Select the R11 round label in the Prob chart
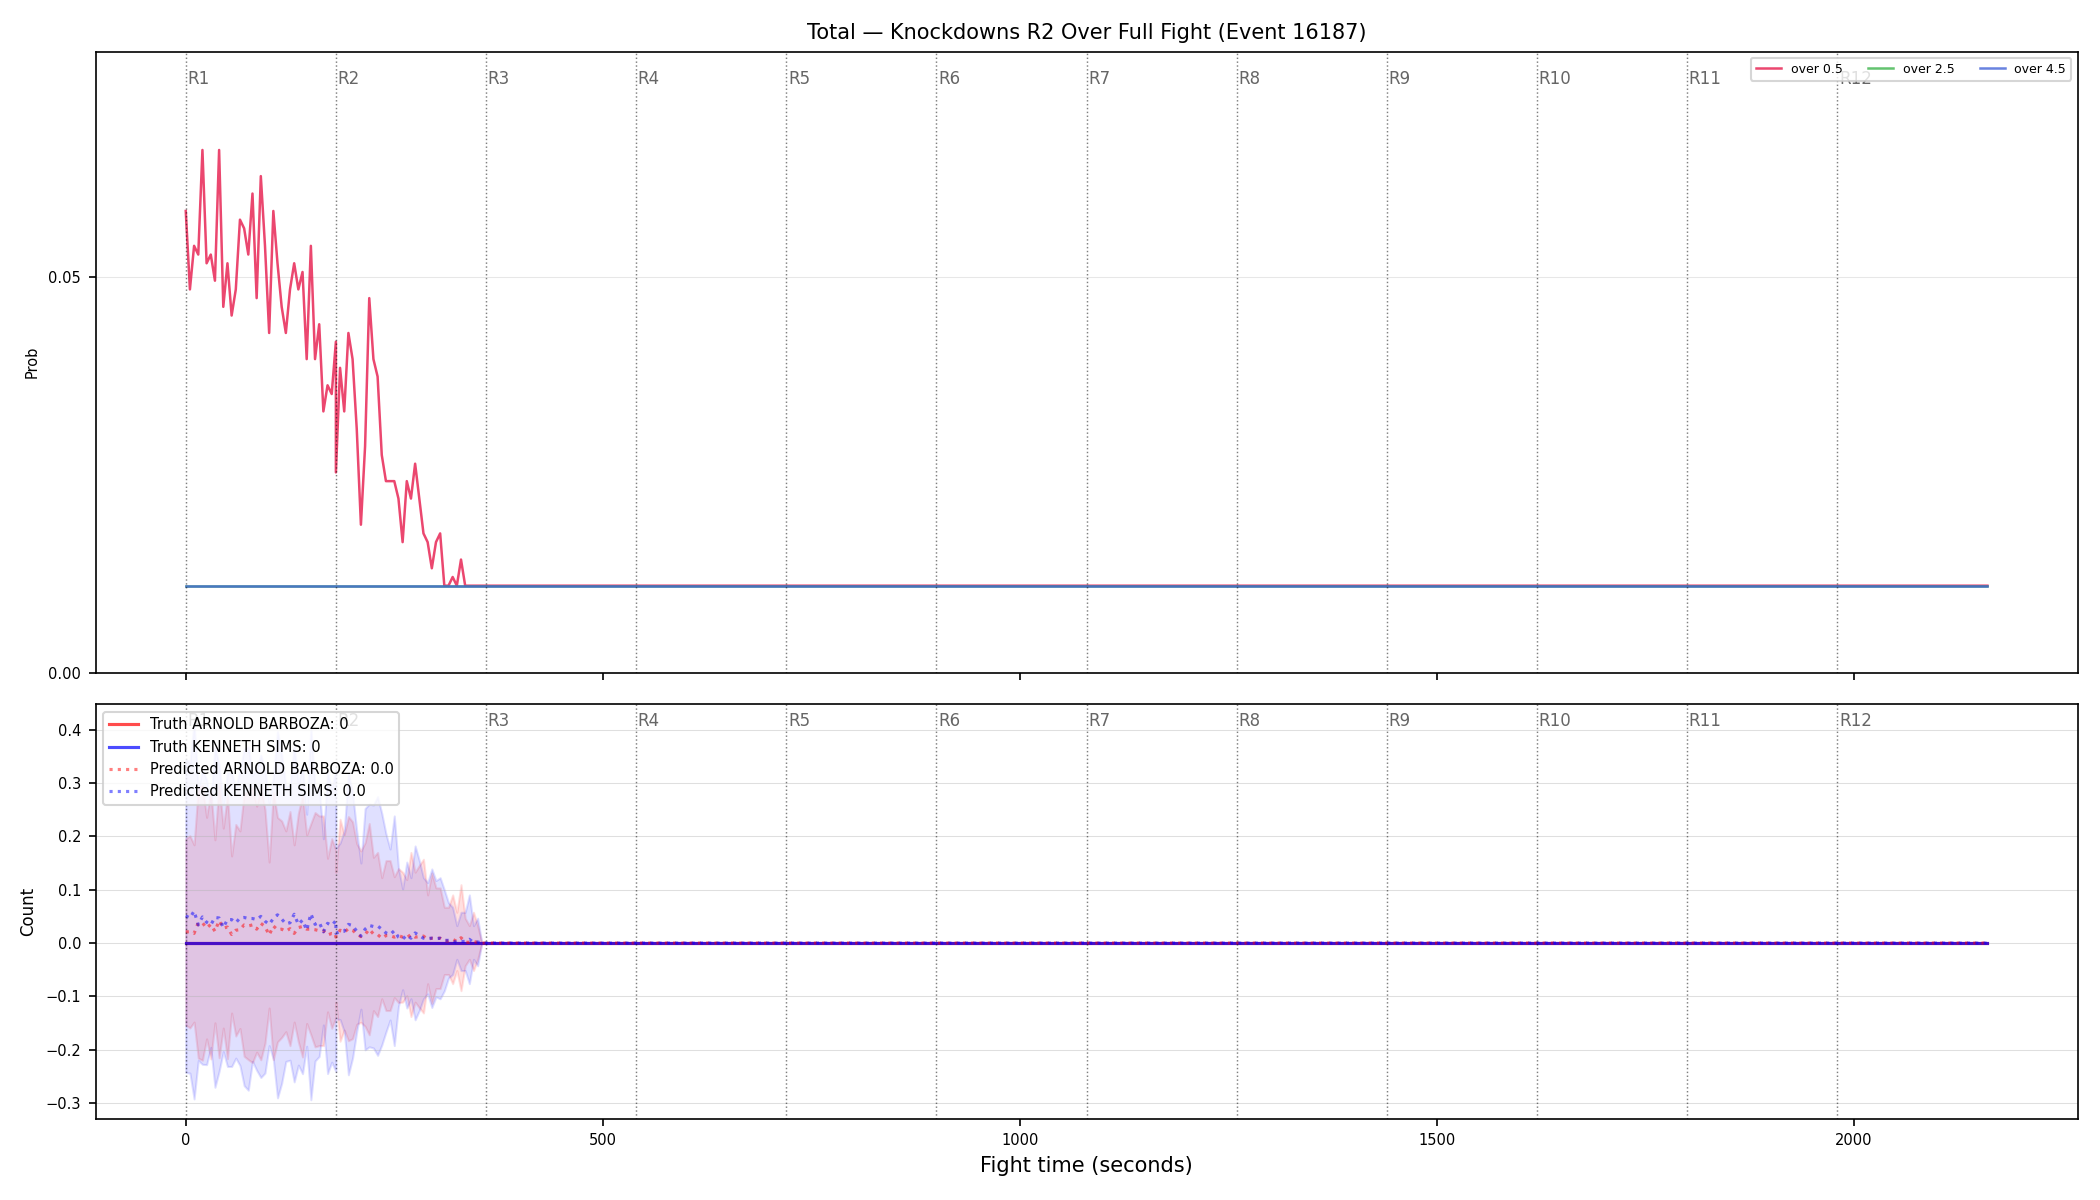The image size is (2100, 1200). click(1705, 78)
